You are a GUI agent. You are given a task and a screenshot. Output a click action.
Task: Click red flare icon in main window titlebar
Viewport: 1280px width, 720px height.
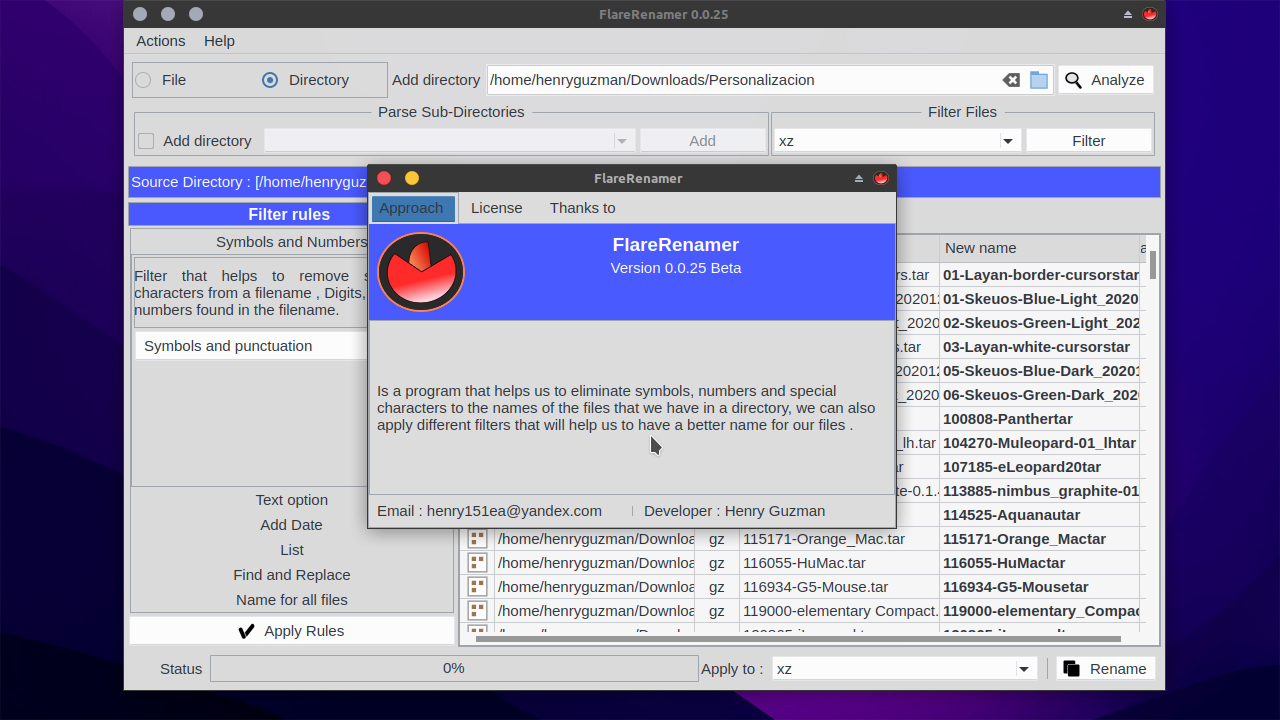pyautogui.click(x=1150, y=14)
